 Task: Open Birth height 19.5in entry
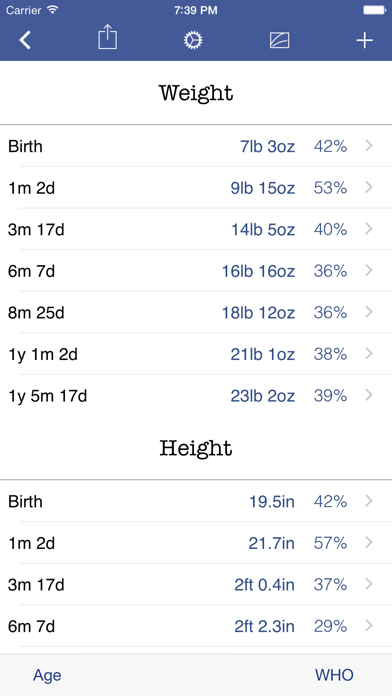pos(196,501)
